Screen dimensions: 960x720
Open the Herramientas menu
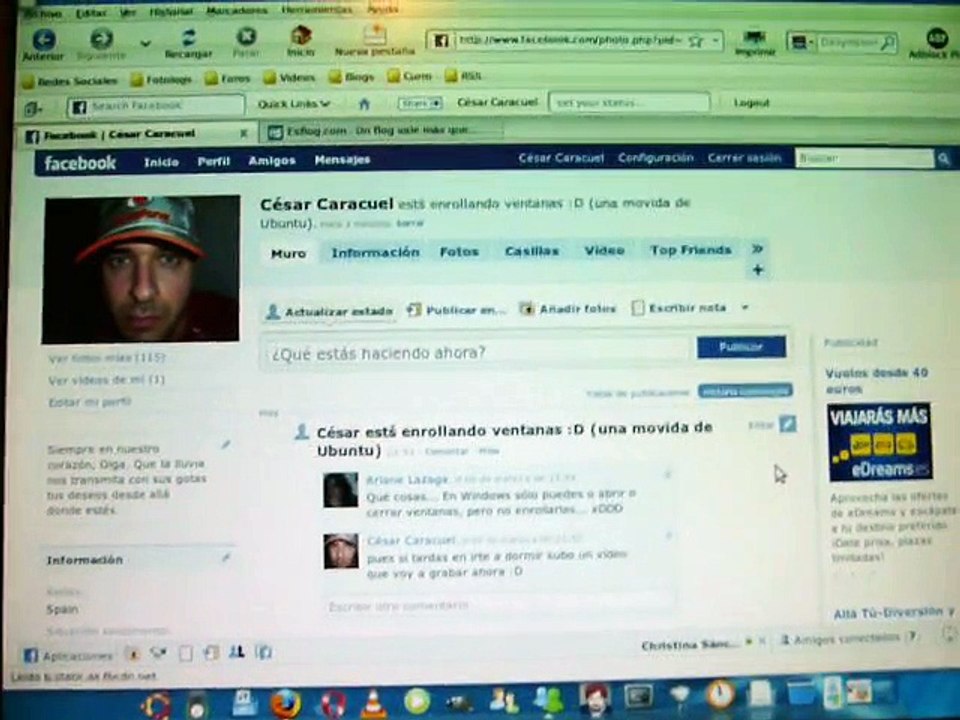pos(317,10)
